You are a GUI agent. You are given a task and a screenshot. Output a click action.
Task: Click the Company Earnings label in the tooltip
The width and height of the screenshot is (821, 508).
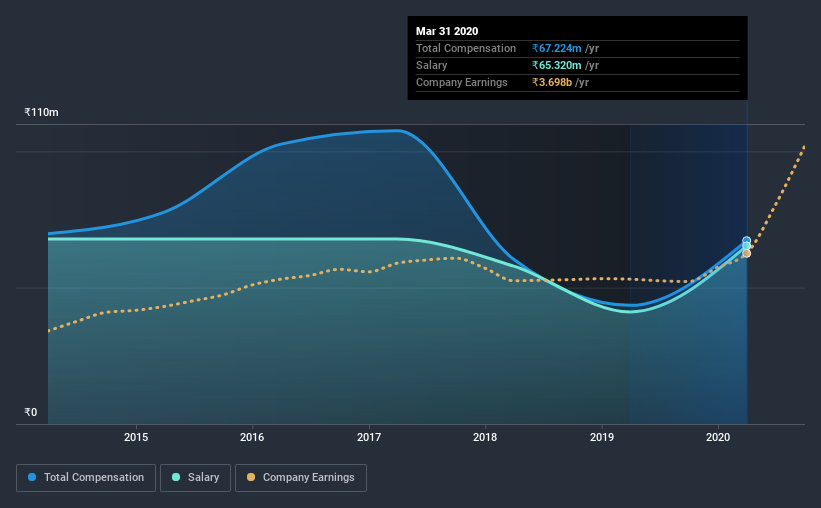click(462, 82)
